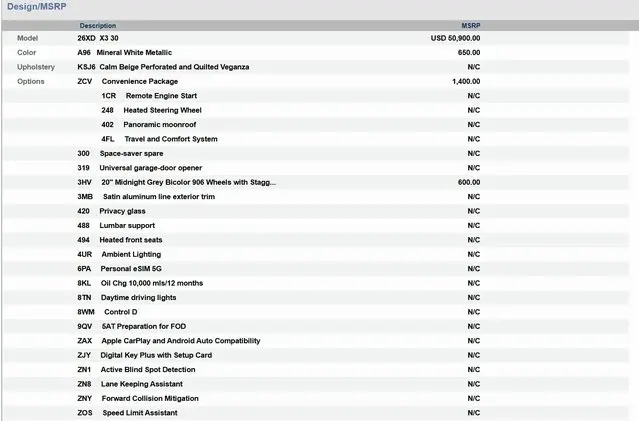639x421 pixels.
Task: Click the USD 50,900.00 price value
Action: pos(455,38)
